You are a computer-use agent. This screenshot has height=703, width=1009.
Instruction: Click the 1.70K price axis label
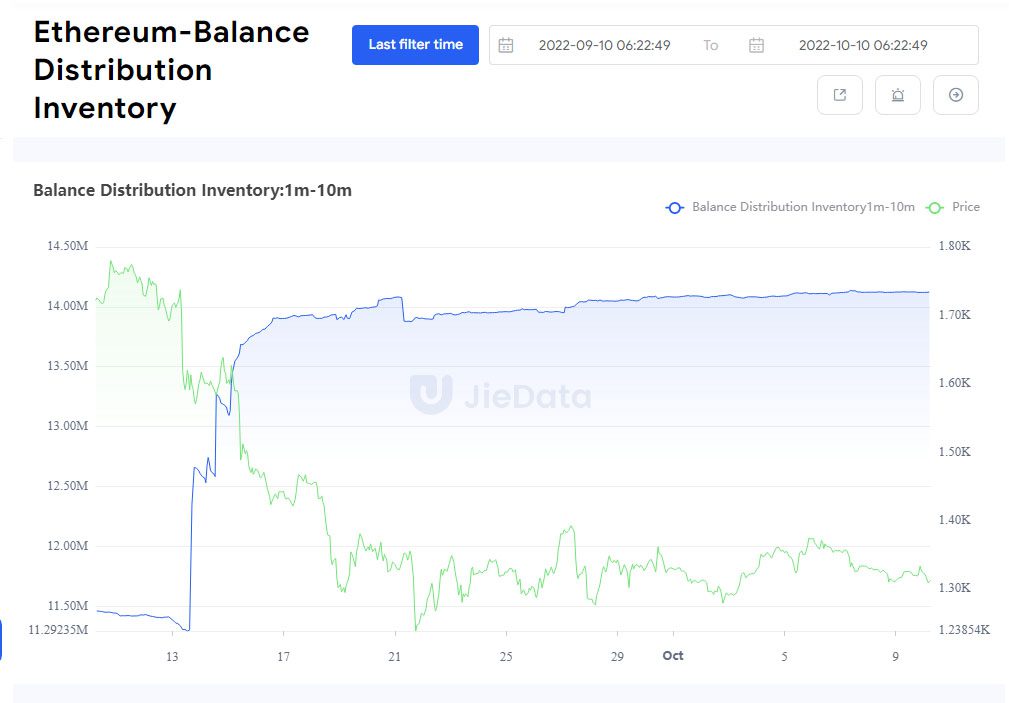954,315
